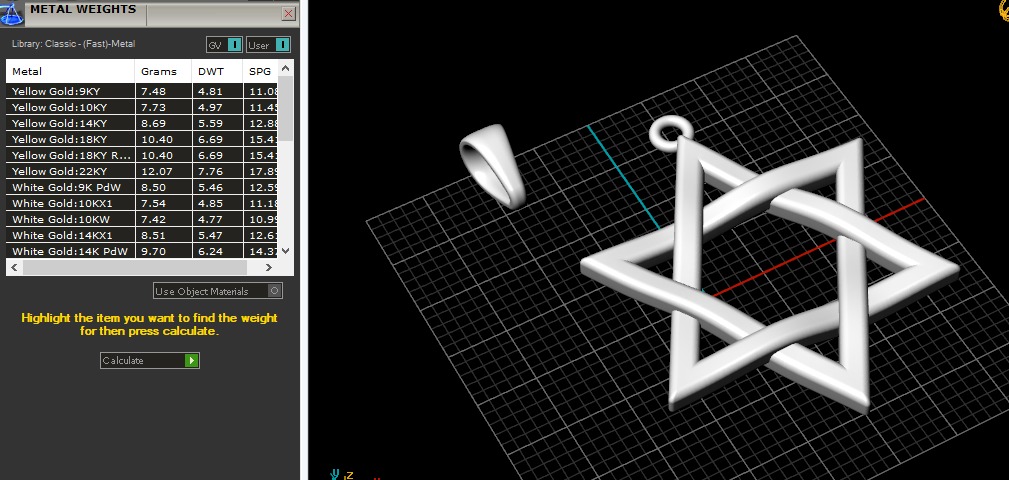Image resolution: width=1009 pixels, height=480 pixels.
Task: Select the Yellow Gold:18KY row
Action: 142,140
